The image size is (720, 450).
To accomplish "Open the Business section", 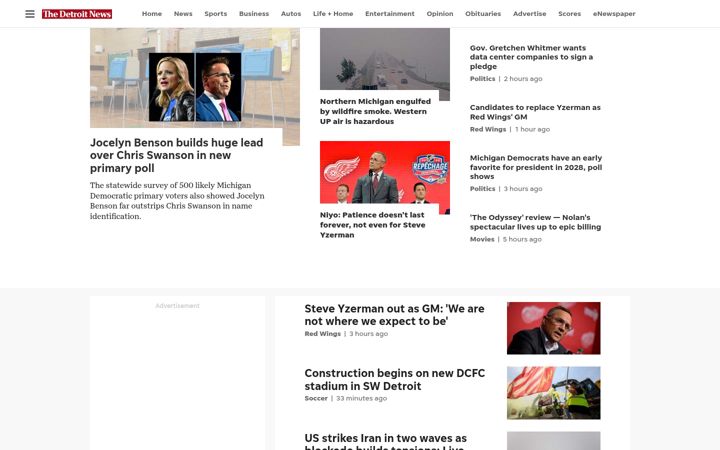I will 254,14.
